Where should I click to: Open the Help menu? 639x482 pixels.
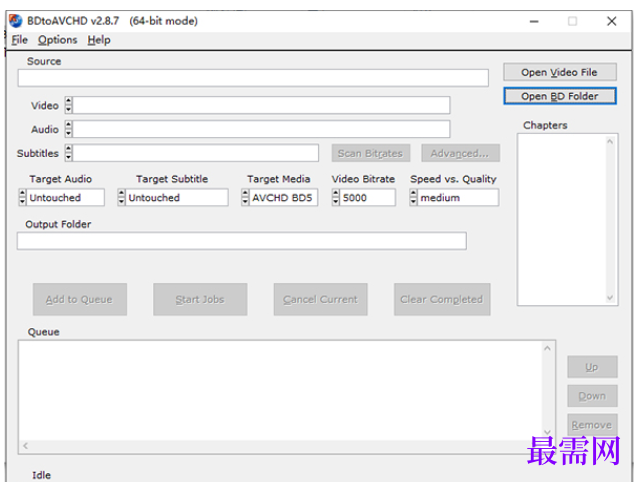(x=99, y=40)
